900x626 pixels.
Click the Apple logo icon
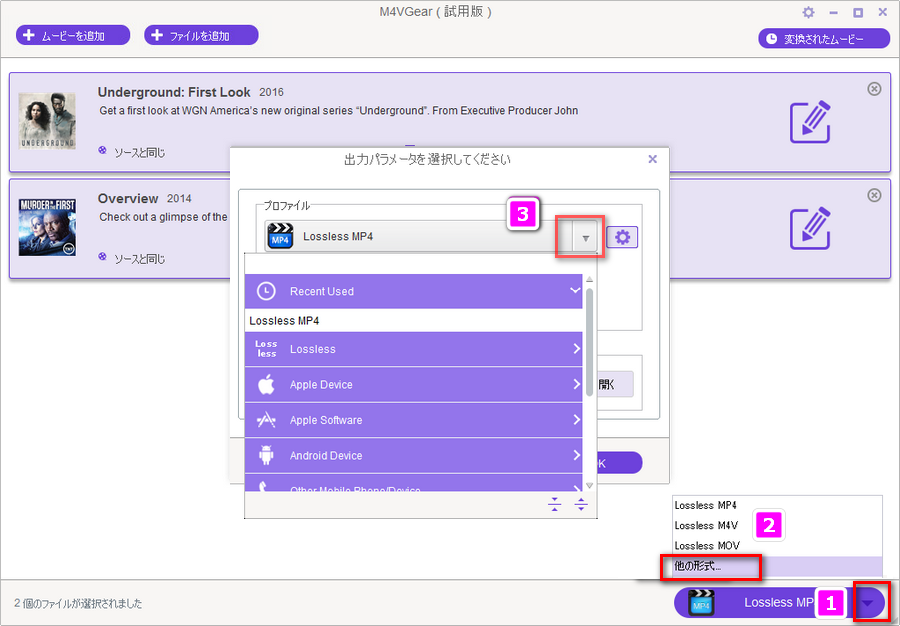pos(266,384)
